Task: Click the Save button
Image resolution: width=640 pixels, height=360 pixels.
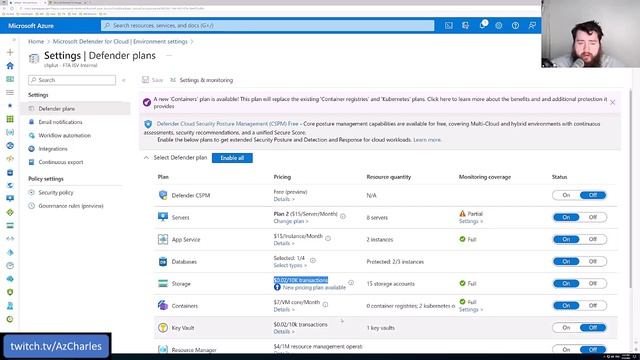Action: coord(153,80)
